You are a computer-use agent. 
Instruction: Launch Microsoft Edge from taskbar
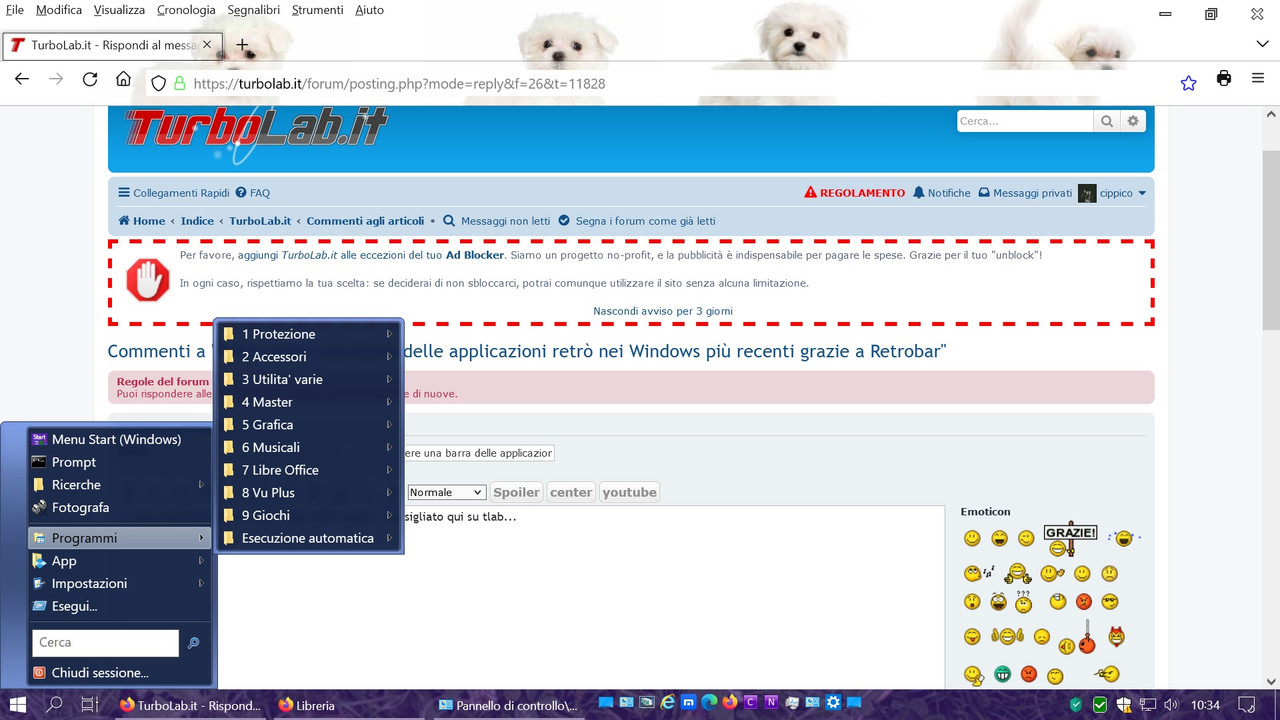tap(709, 704)
